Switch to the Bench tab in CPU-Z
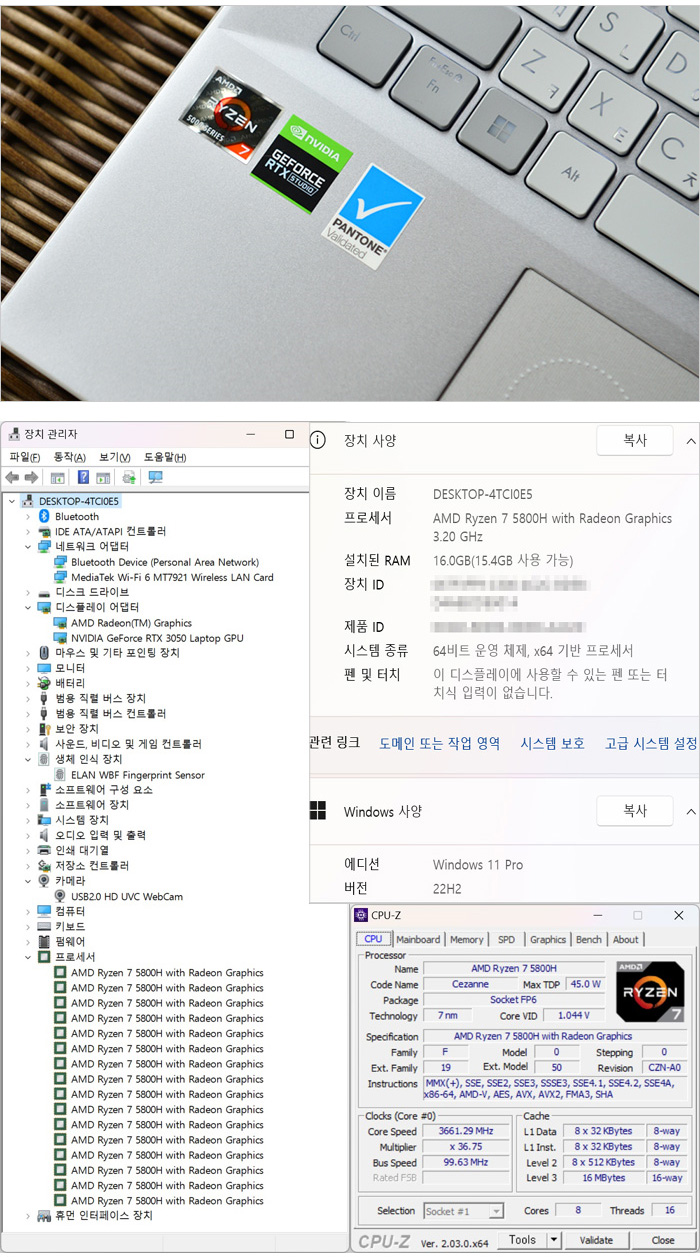The width and height of the screenshot is (700, 1257). (589, 939)
